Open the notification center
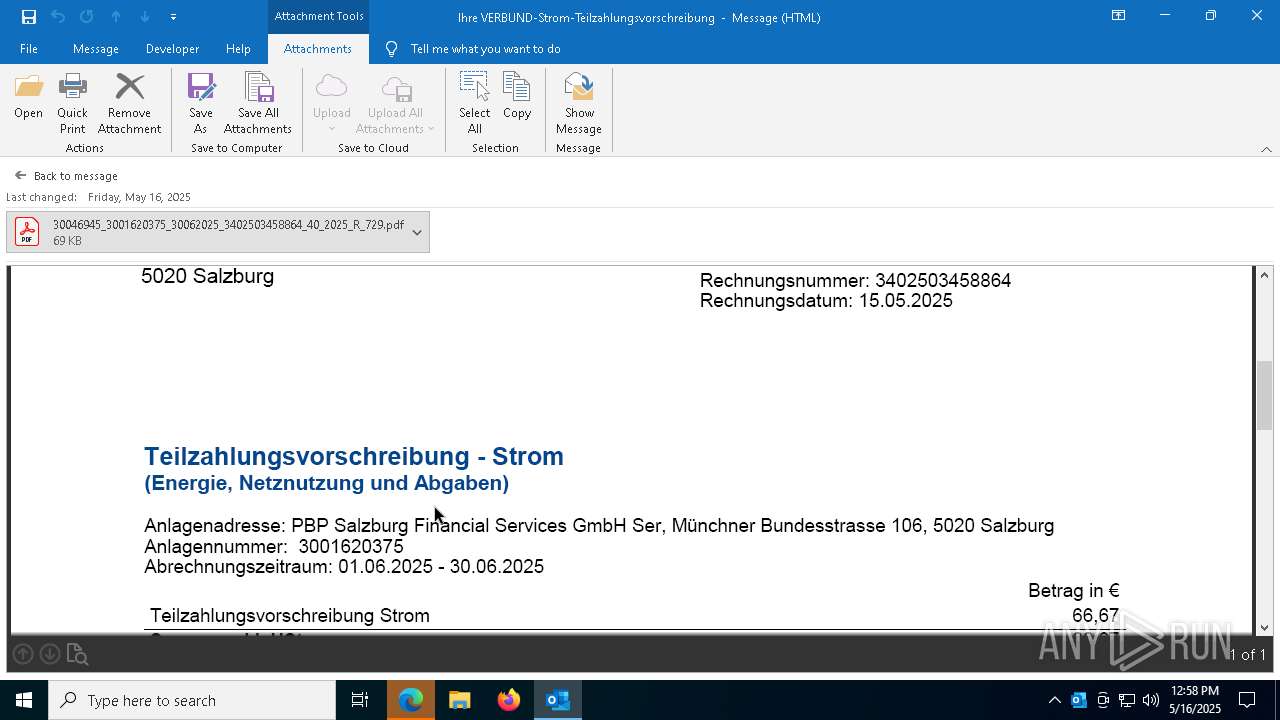 (x=1247, y=700)
